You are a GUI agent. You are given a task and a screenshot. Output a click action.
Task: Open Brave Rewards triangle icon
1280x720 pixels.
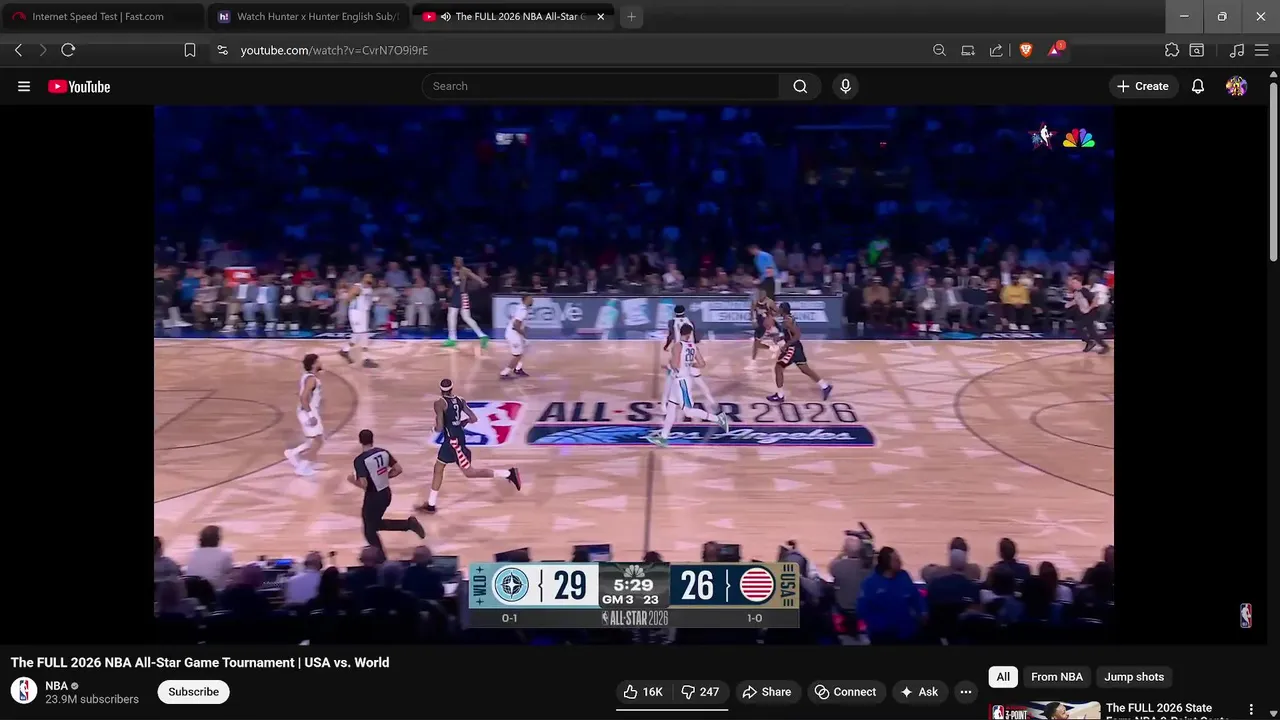pyautogui.click(x=1055, y=49)
